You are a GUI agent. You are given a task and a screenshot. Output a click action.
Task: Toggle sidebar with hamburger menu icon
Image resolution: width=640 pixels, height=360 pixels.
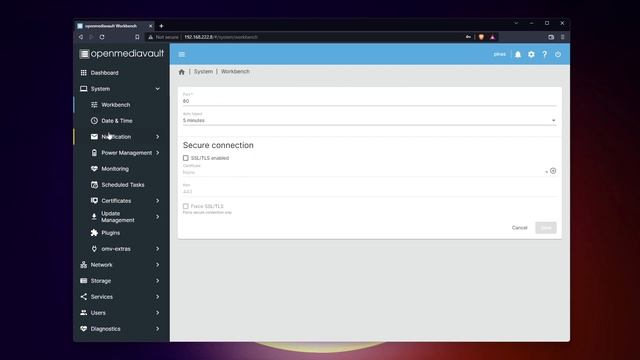(x=182, y=54)
